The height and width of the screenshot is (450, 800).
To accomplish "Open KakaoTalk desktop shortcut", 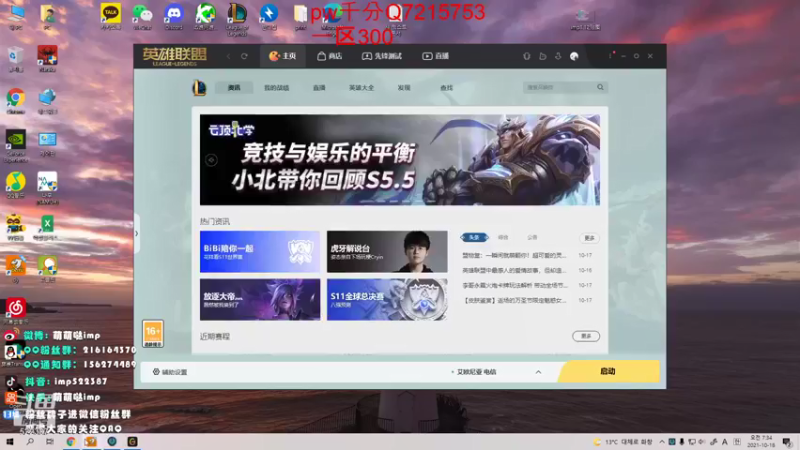I will 111,17.
